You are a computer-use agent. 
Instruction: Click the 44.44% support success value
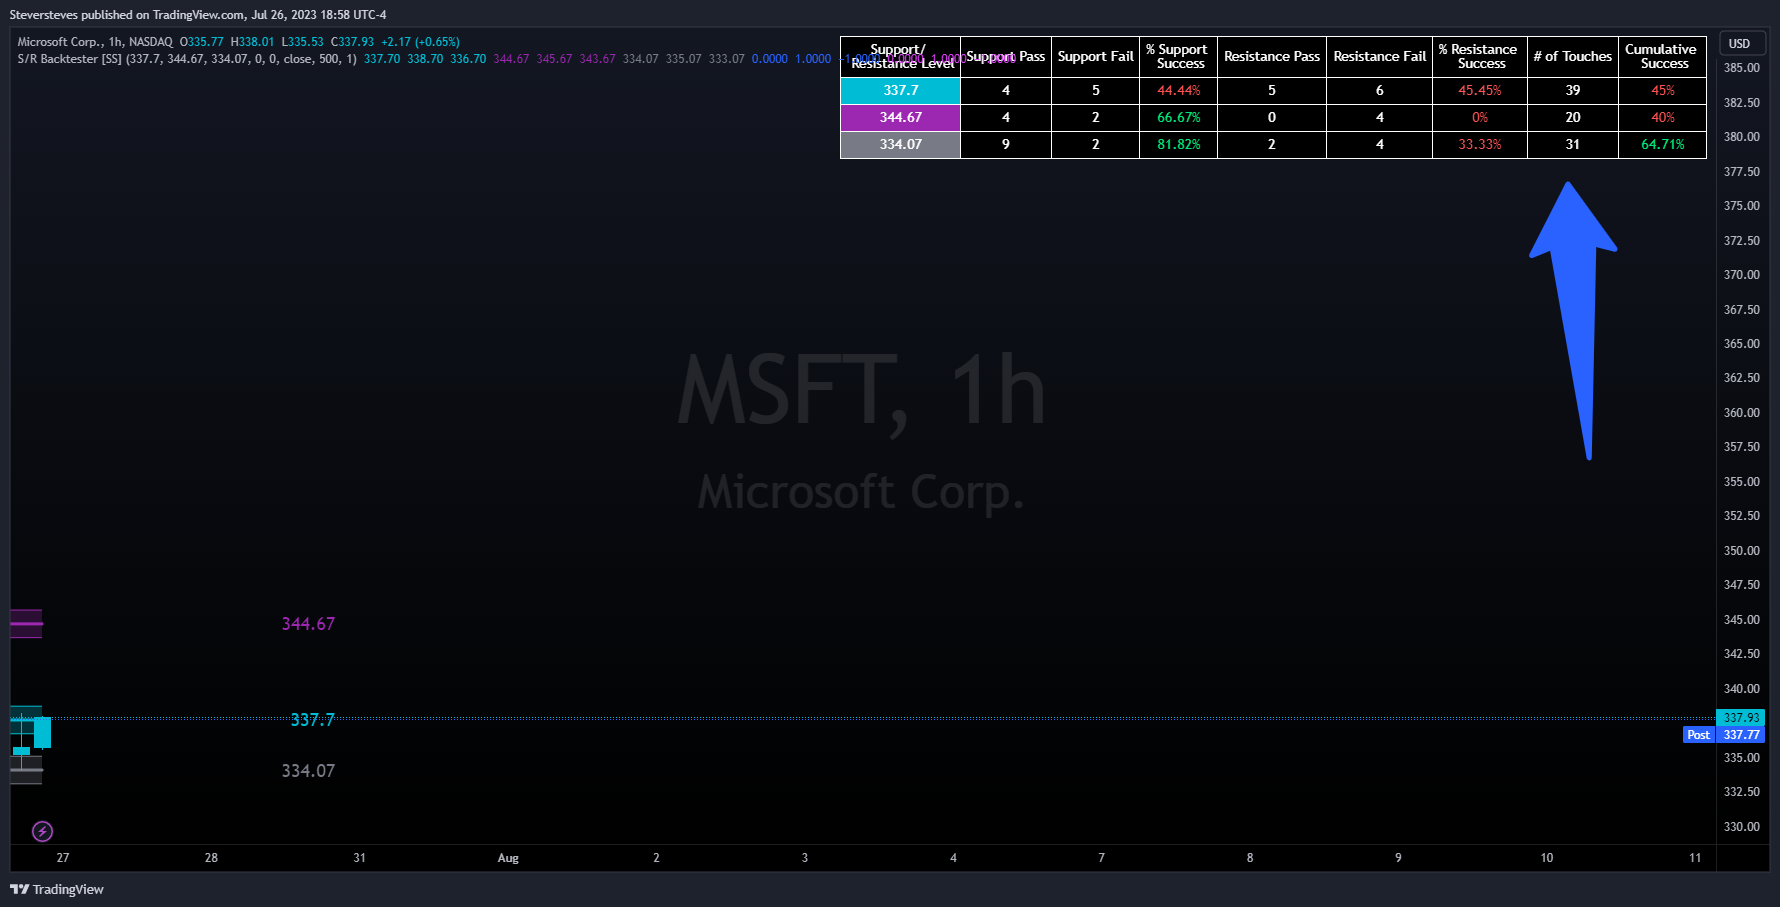(1179, 90)
